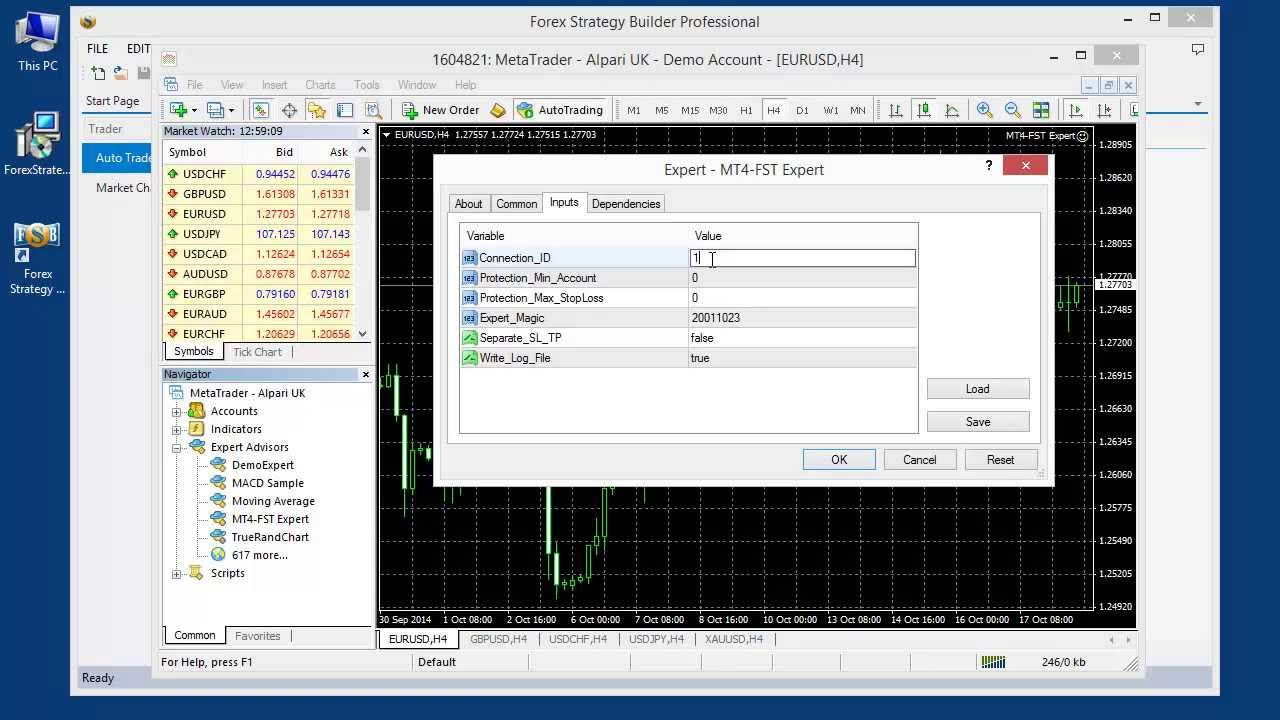Viewport: 1280px width, 720px height.
Task: Select the H1 timeframe button
Action: pos(746,110)
